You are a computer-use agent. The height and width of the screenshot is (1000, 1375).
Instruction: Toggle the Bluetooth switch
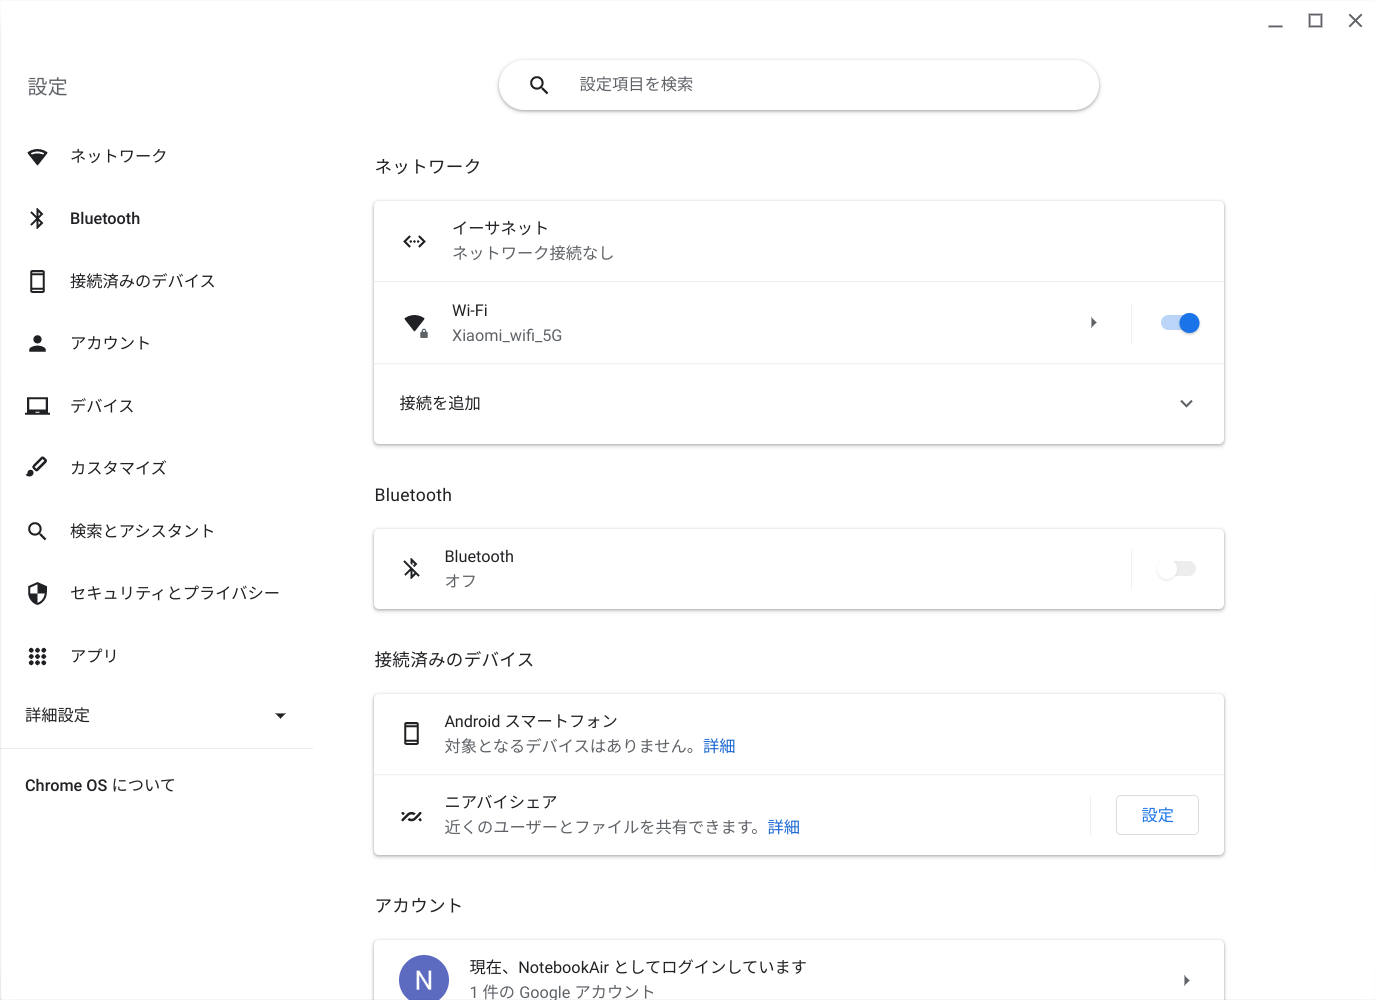click(x=1176, y=569)
